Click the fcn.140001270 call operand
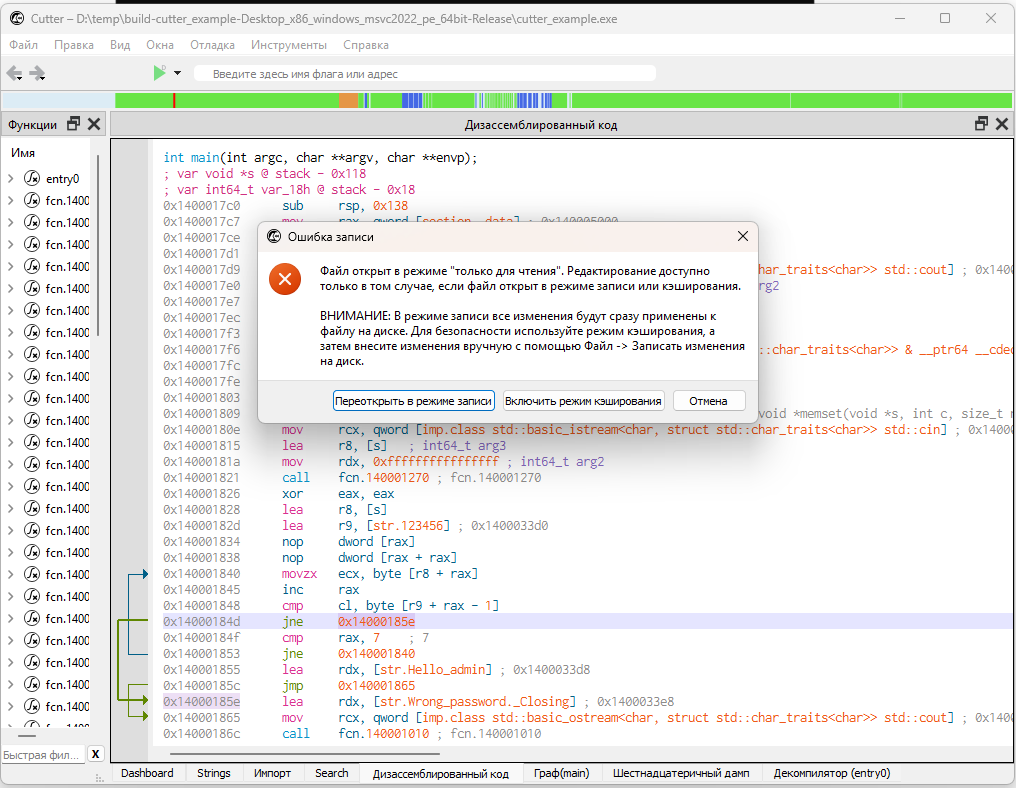Image resolution: width=1016 pixels, height=788 pixels. click(x=384, y=478)
